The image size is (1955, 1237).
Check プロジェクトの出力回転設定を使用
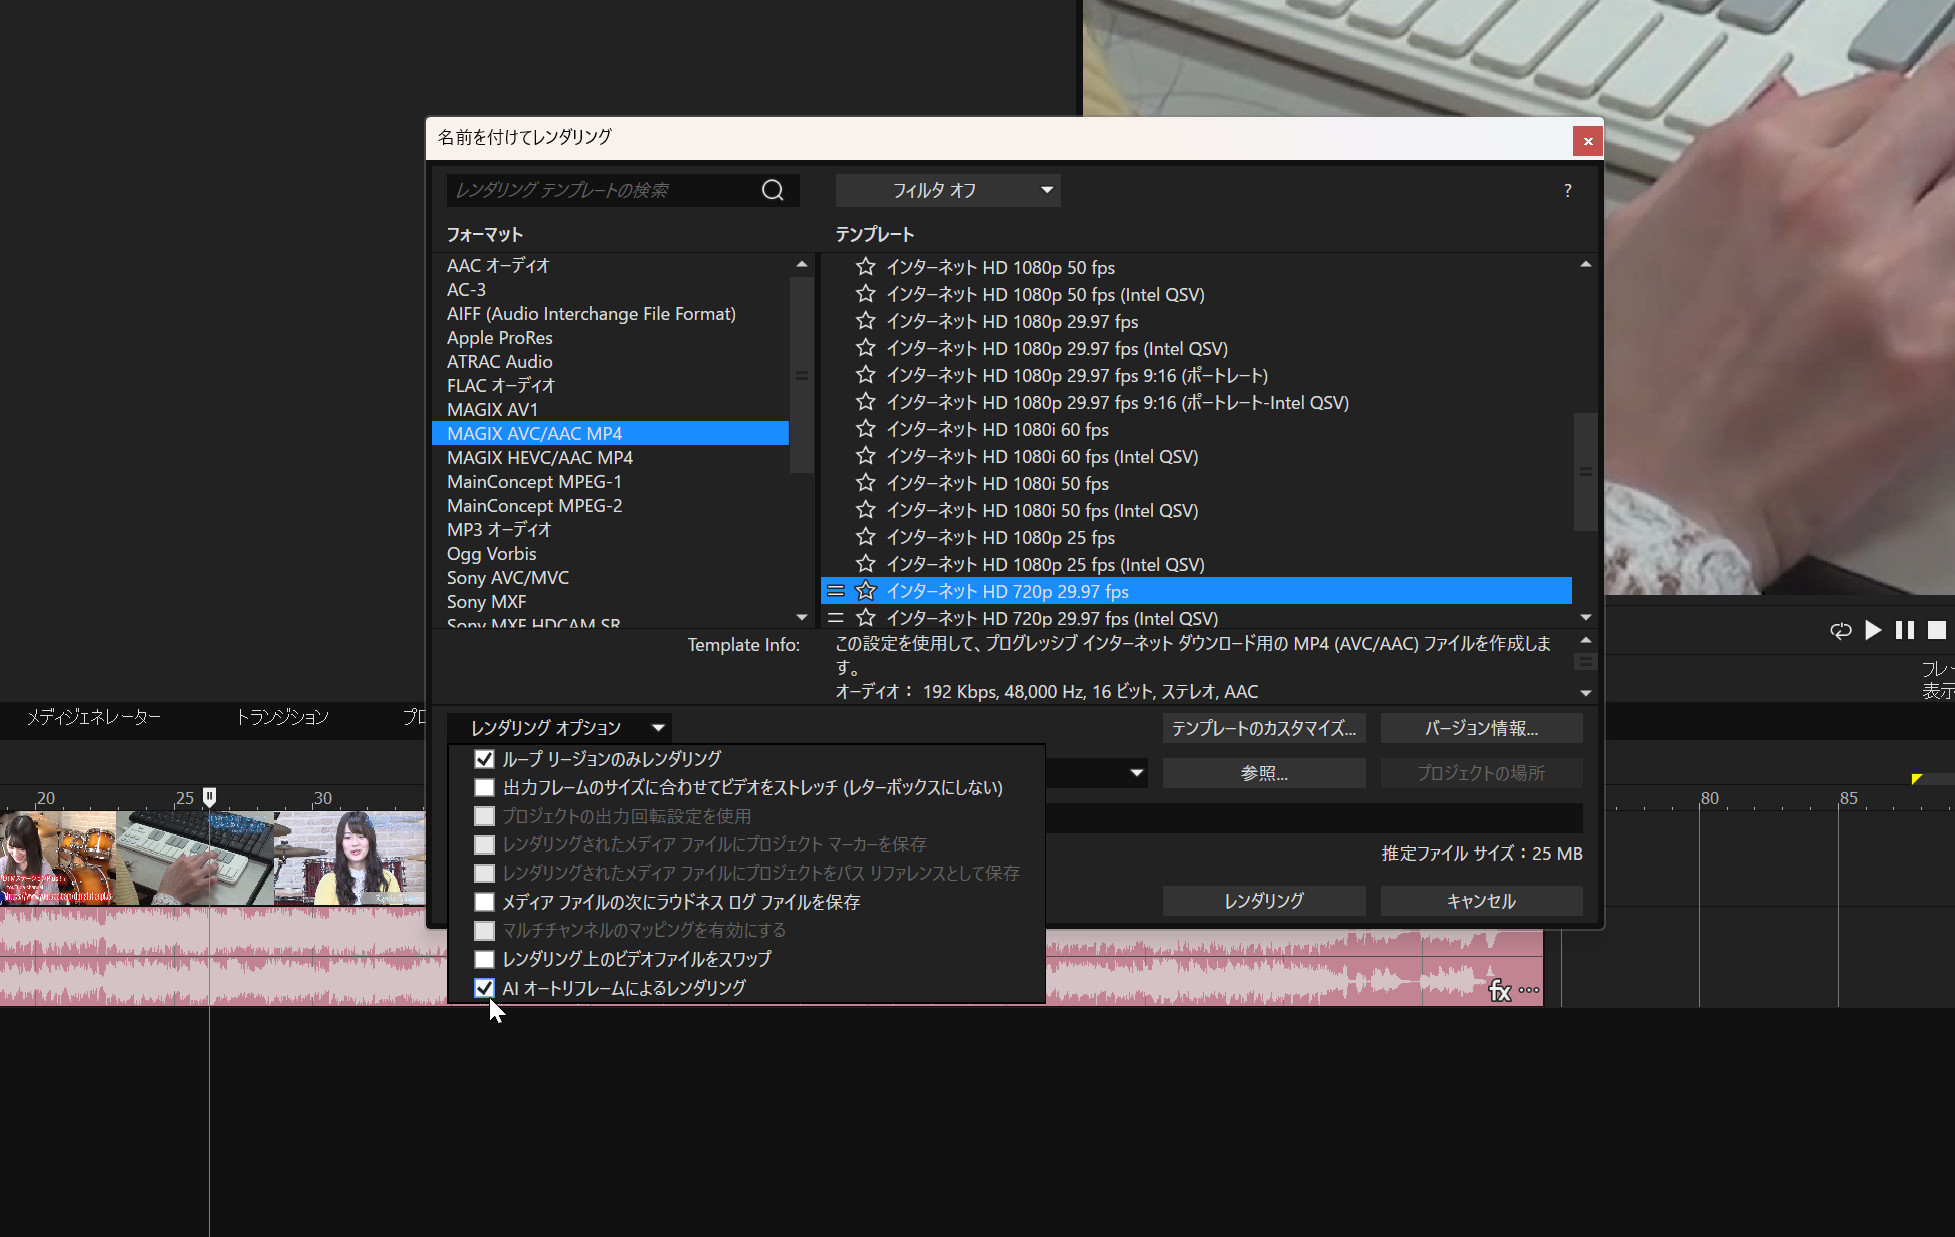[484, 816]
